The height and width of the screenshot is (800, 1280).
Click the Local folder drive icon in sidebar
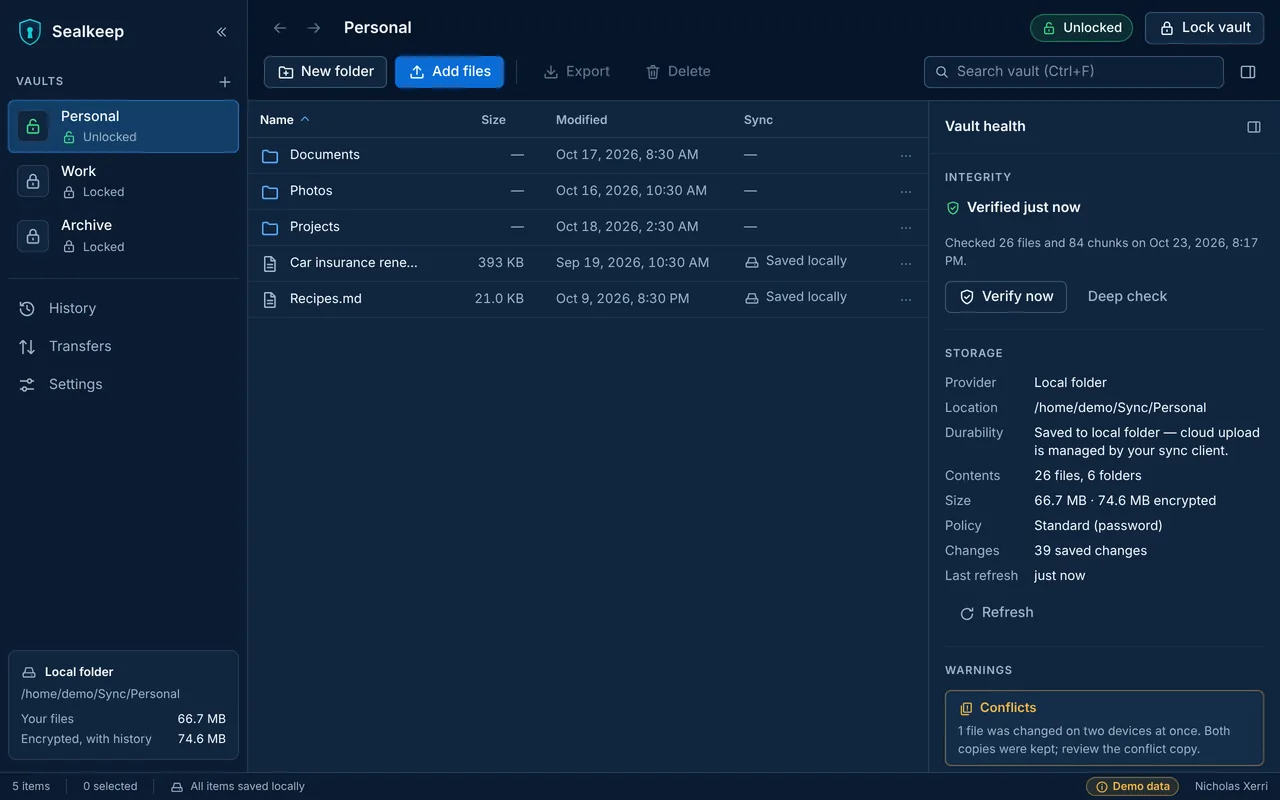pos(29,673)
